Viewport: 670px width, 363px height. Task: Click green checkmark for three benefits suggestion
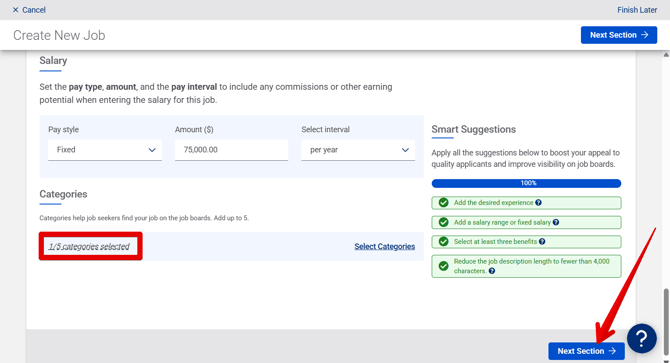444,241
